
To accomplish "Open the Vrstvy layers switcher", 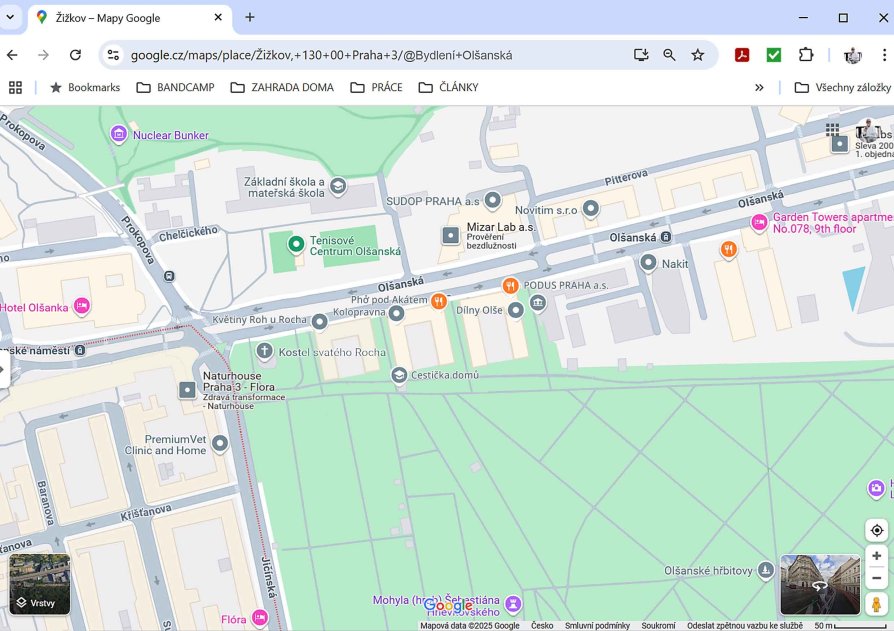I will 39,584.
